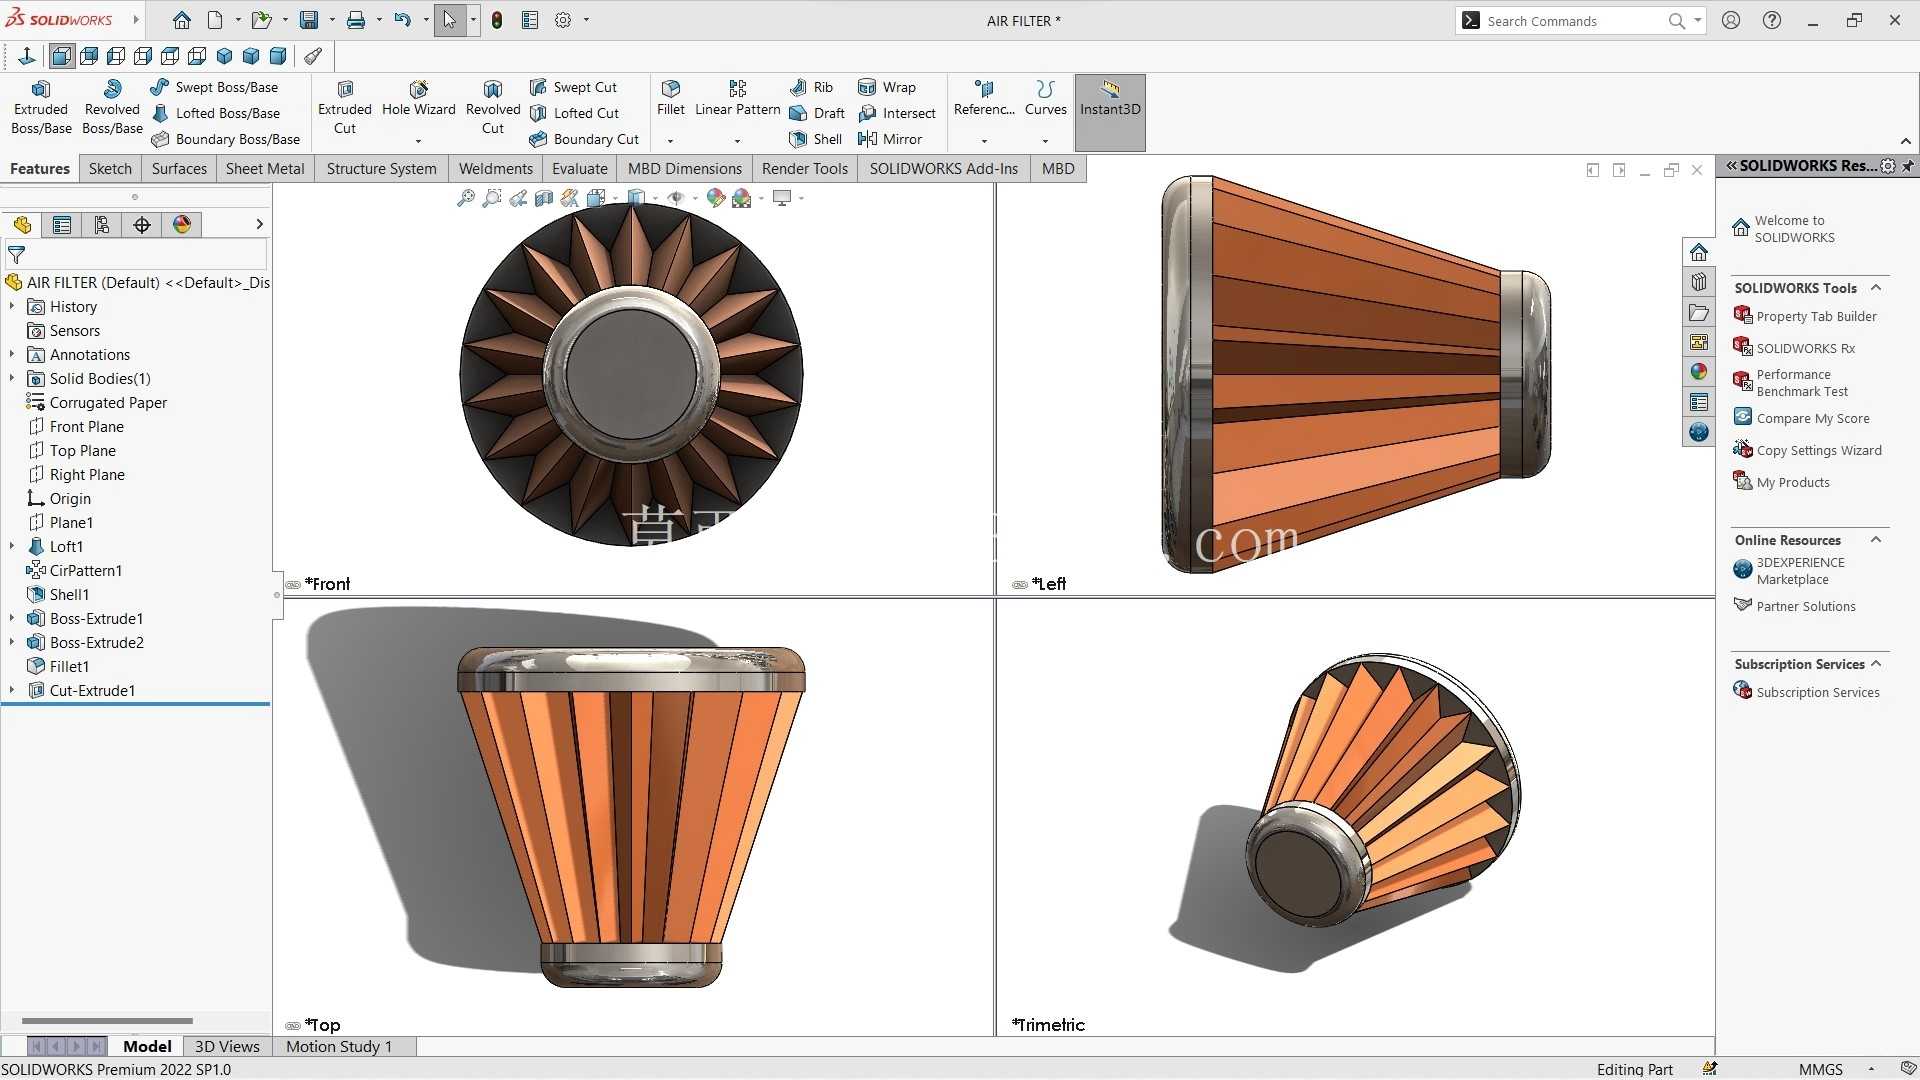The image size is (1920, 1080).
Task: Open the DisplayManager appearance tab
Action: pos(182,225)
